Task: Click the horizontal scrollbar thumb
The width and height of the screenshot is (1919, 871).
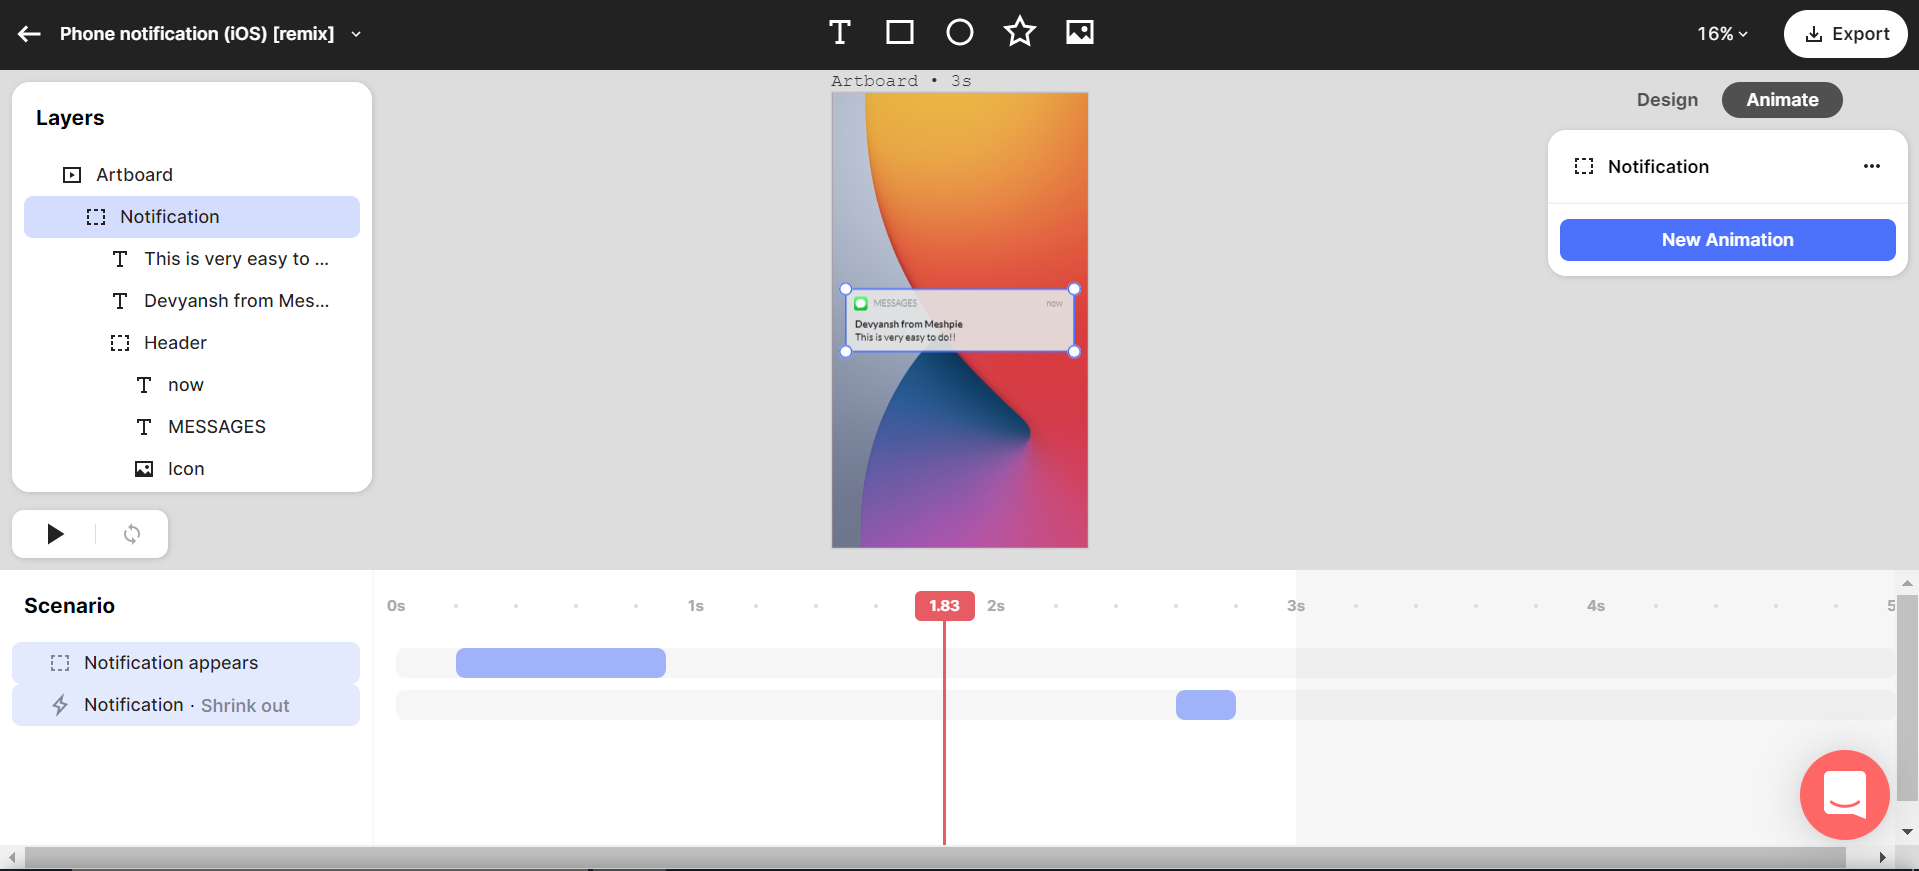Action: pos(935,857)
